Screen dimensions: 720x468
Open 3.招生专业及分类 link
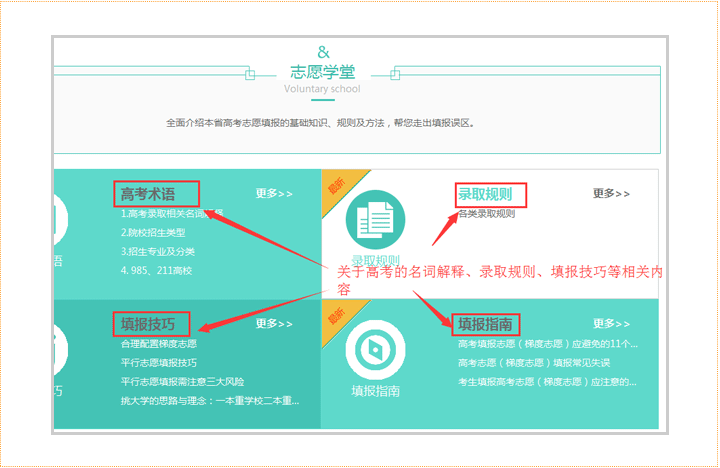click(x=158, y=252)
